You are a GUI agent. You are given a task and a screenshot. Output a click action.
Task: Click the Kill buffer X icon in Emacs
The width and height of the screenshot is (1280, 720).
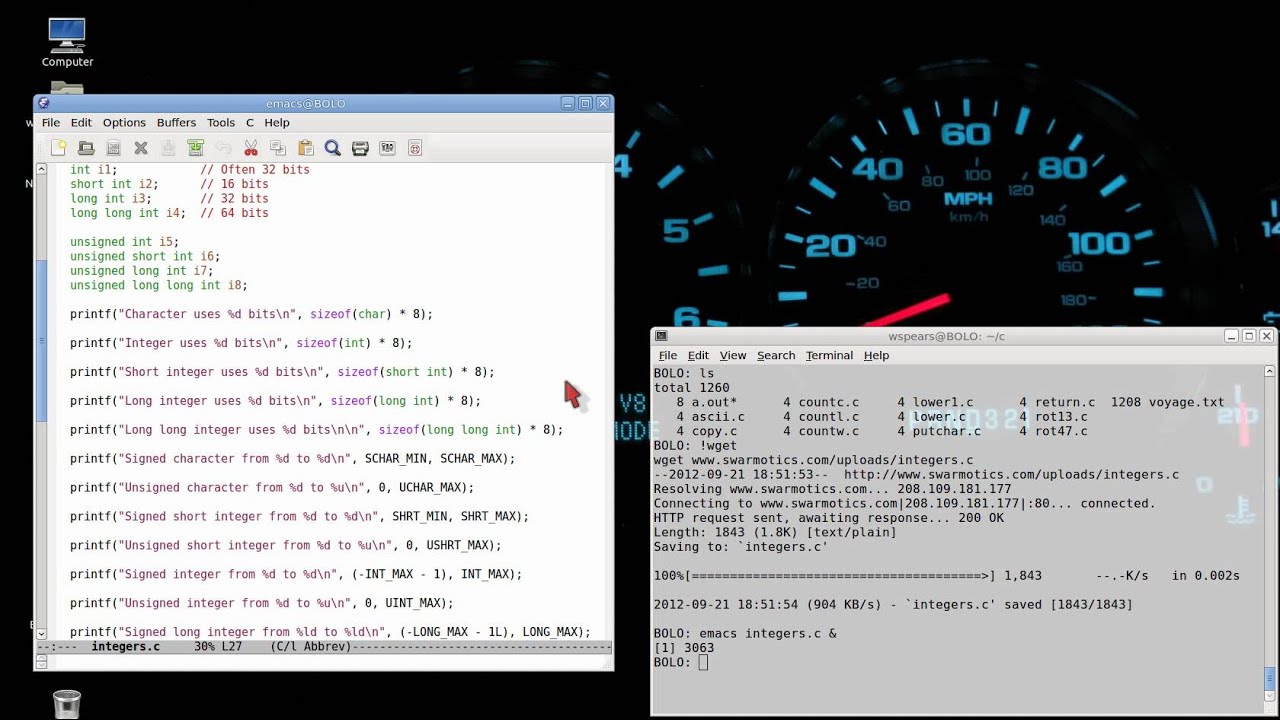(x=141, y=148)
